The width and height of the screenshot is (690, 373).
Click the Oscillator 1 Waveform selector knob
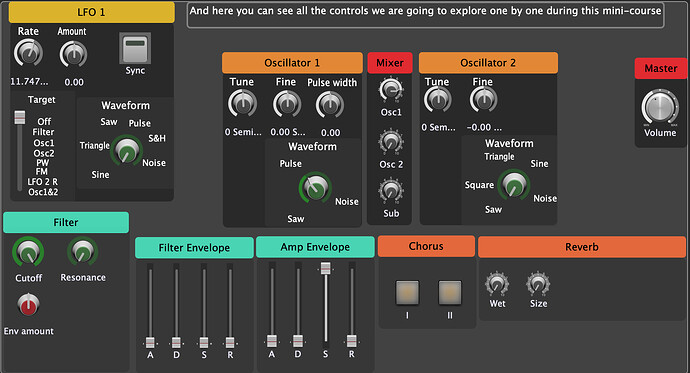pos(315,188)
